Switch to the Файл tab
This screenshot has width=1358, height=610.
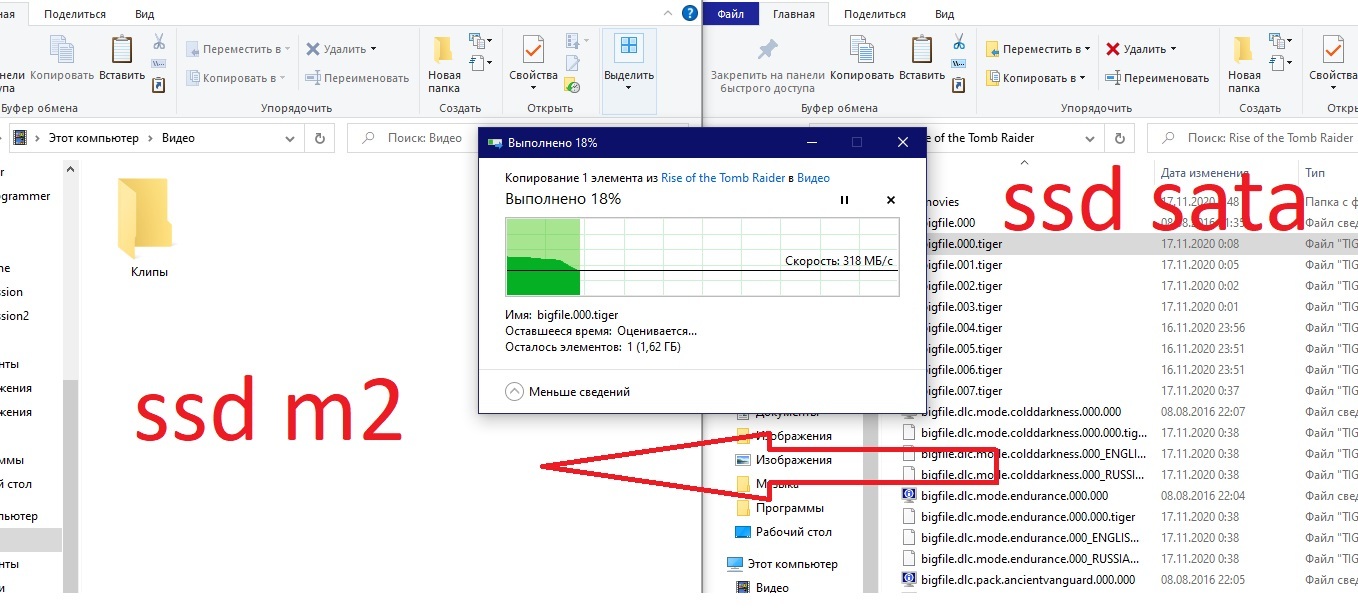(731, 14)
